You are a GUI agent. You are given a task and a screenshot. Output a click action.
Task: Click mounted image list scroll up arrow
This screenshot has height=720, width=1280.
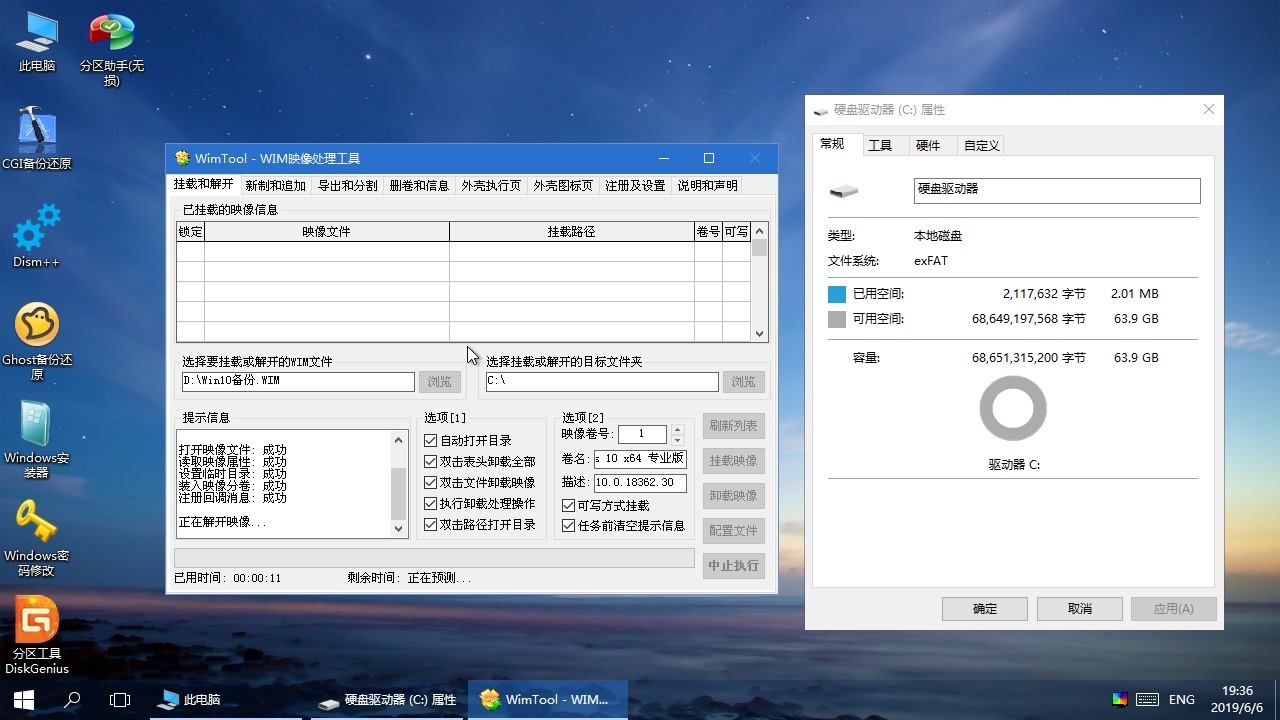point(759,231)
